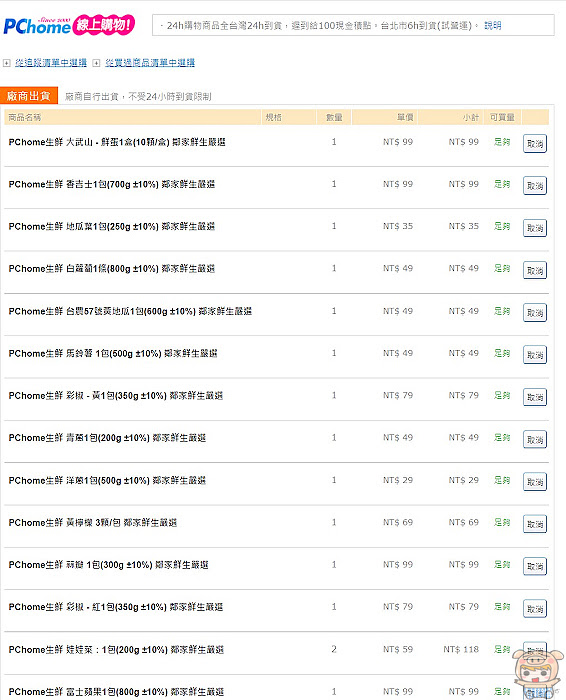This screenshot has height=700, width=566.
Task: Open the 從買過商品清單中選購 link
Action: point(150,63)
